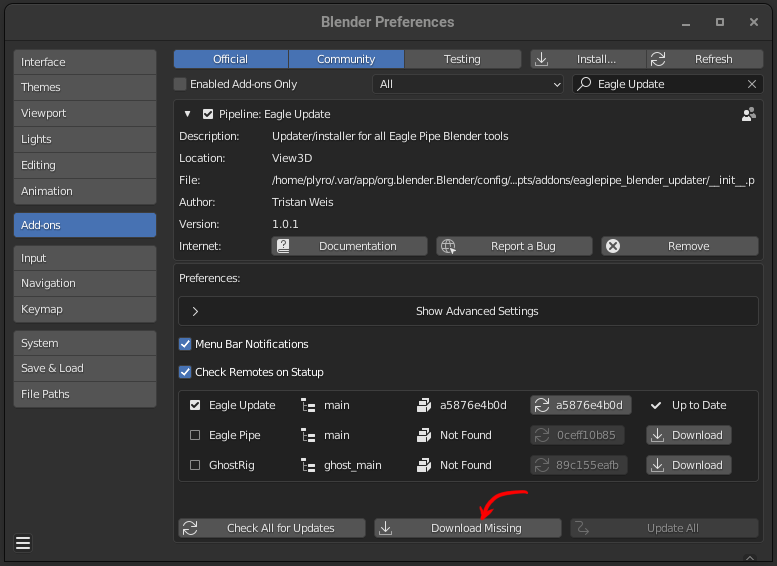Click the community add-on people icon

tap(749, 114)
